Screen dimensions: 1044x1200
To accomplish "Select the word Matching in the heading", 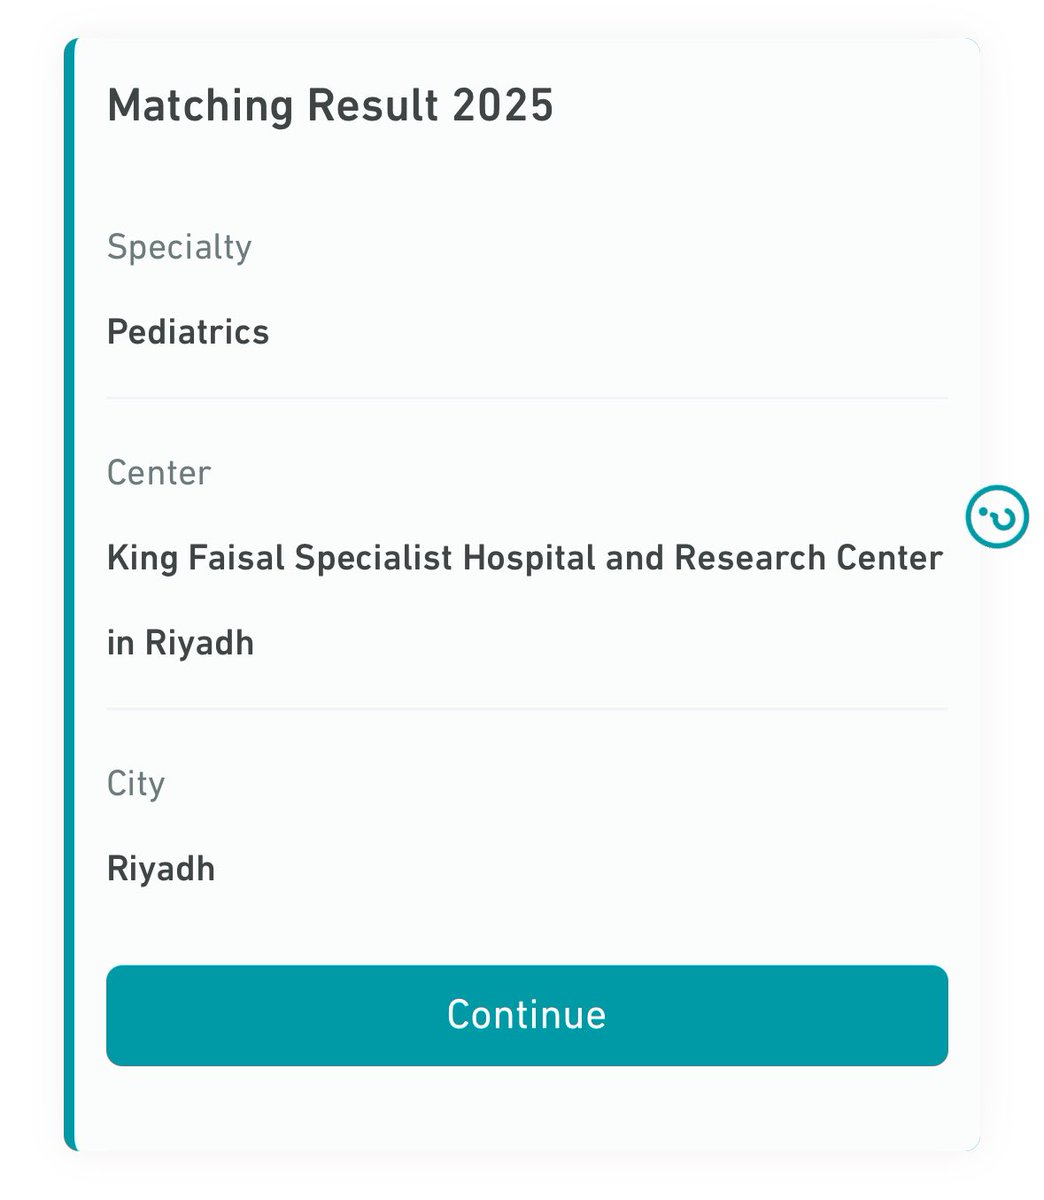I will coord(200,106).
